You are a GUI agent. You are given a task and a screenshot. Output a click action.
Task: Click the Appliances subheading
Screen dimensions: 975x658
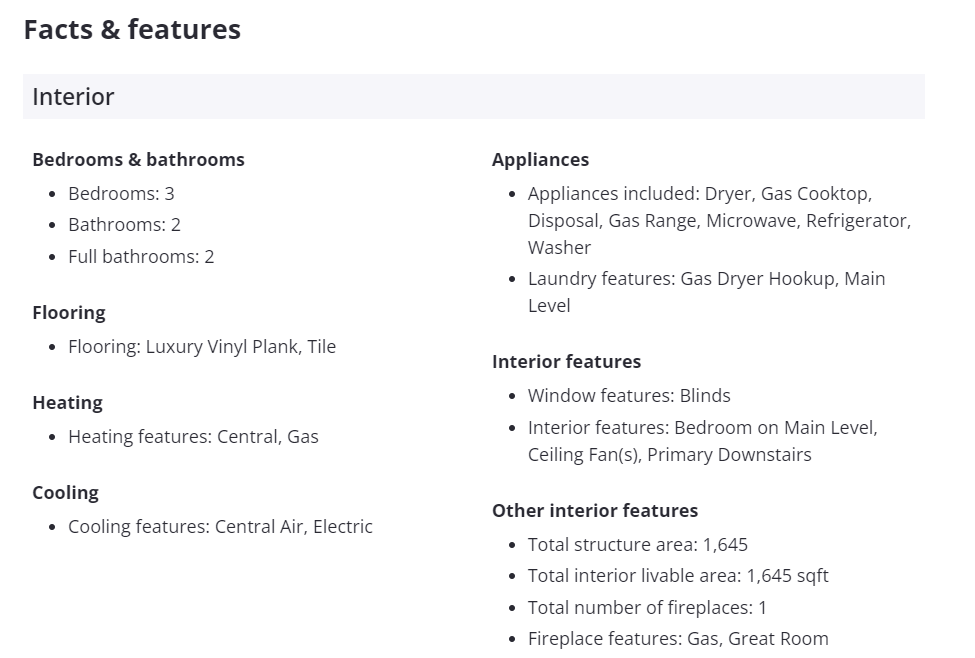(540, 160)
